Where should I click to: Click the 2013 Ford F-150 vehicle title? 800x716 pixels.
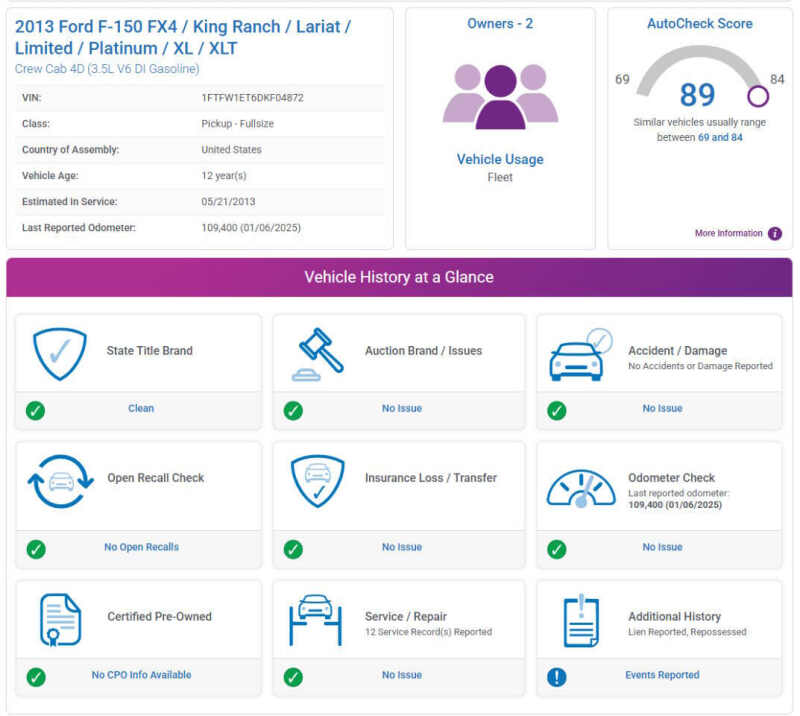tap(182, 37)
